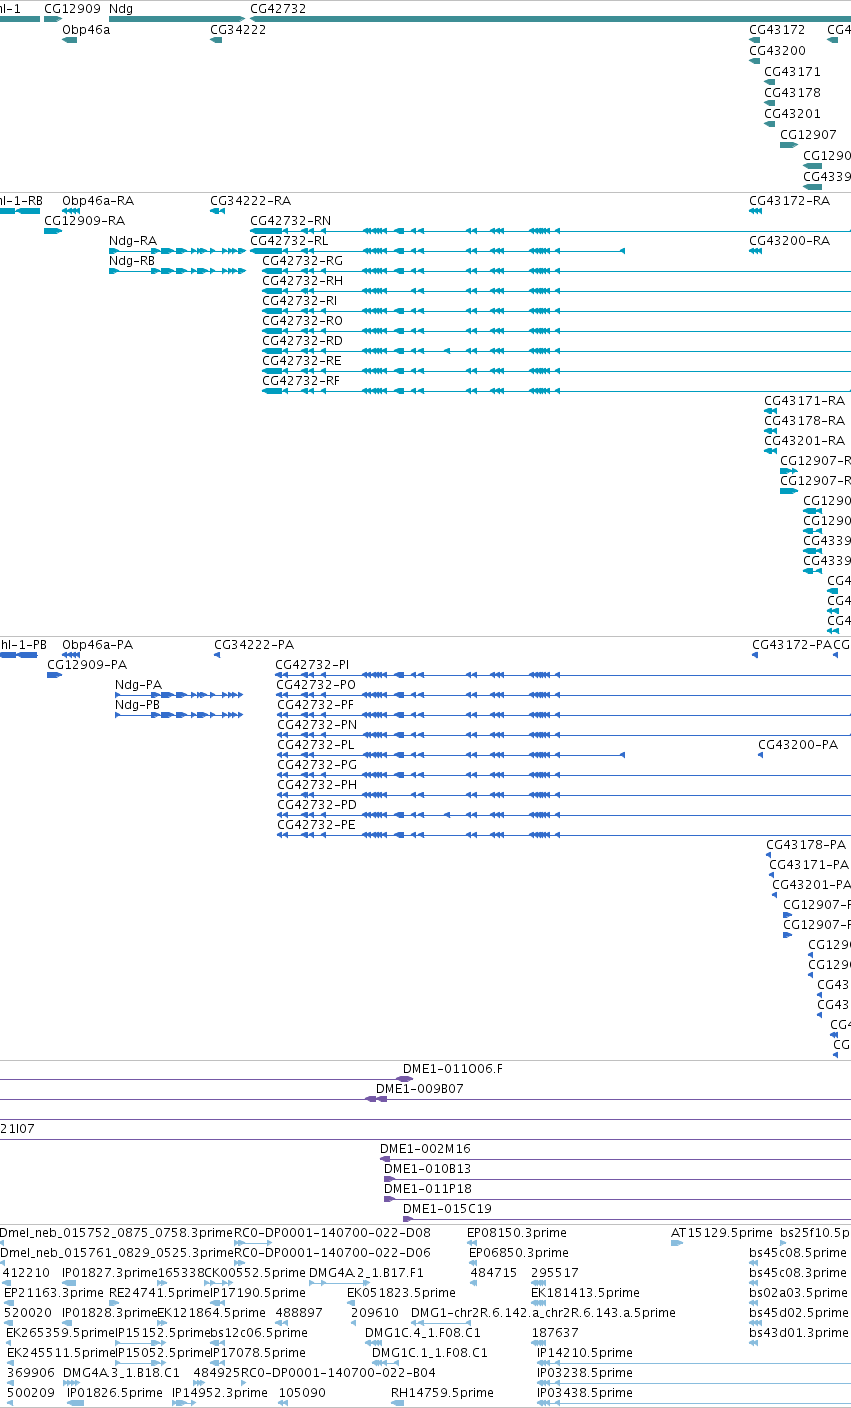Select the CG42732-RD transcript label

302,341
